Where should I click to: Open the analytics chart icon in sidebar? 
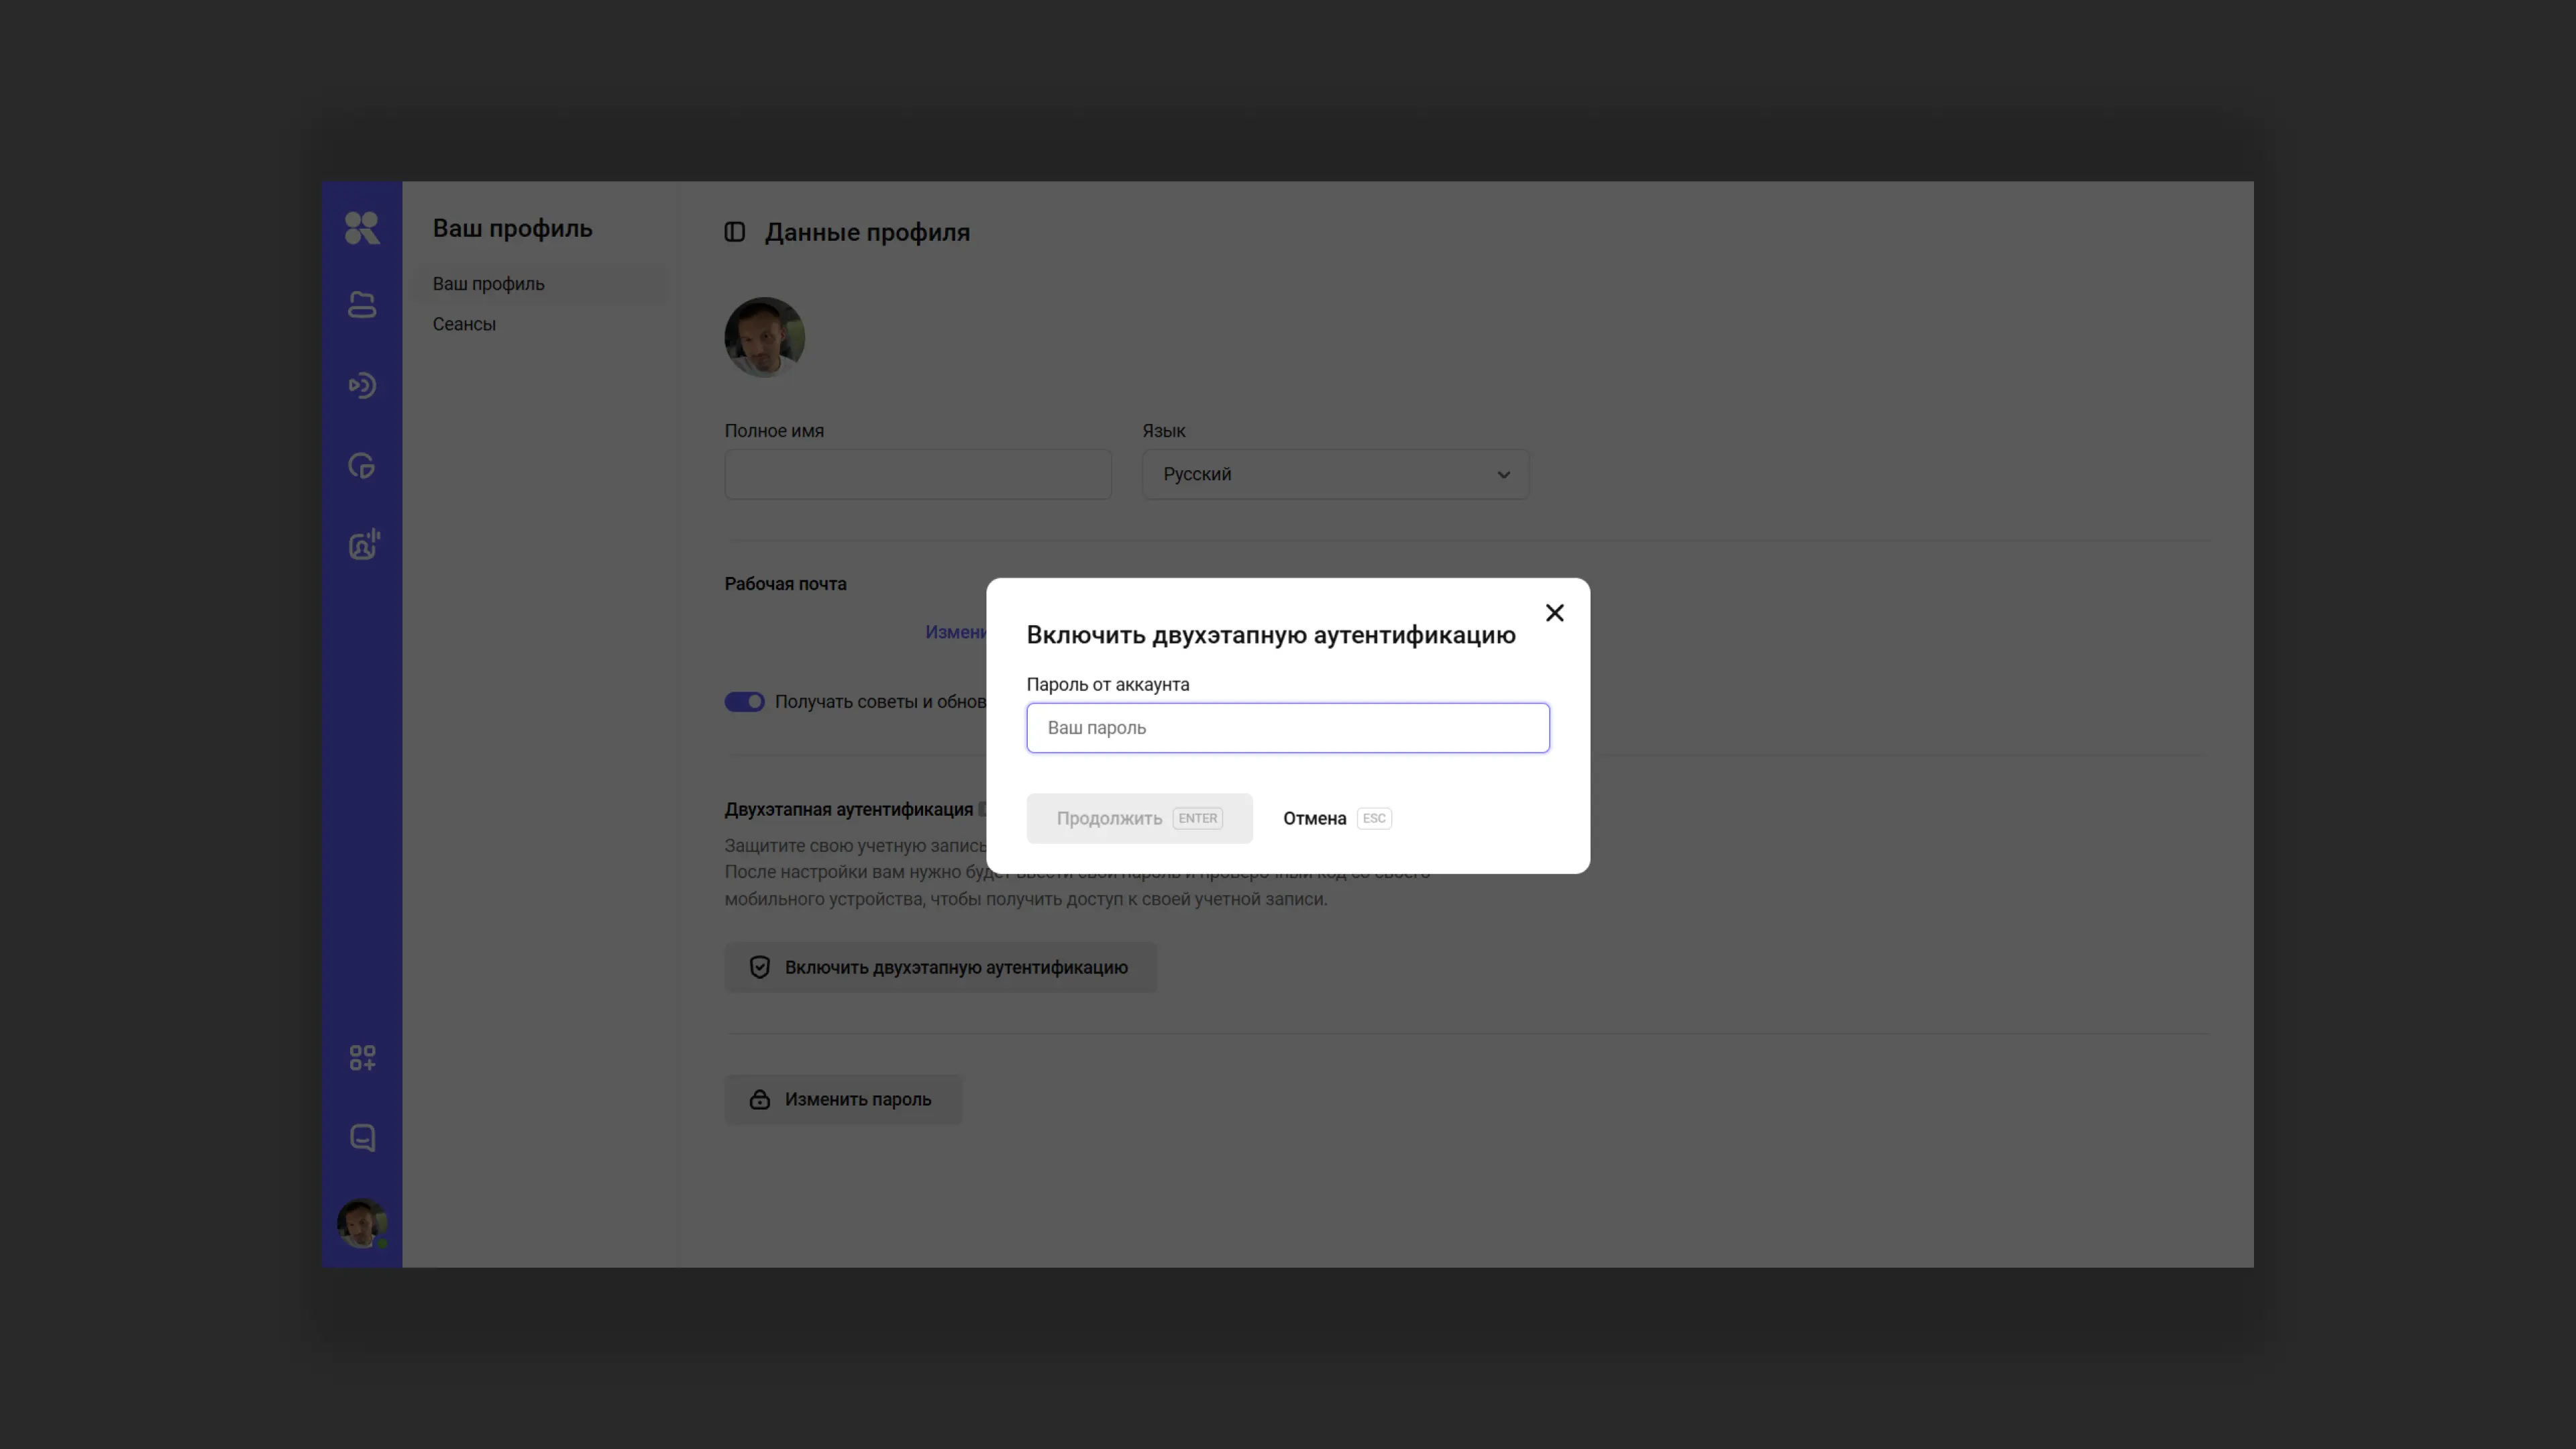point(361,466)
